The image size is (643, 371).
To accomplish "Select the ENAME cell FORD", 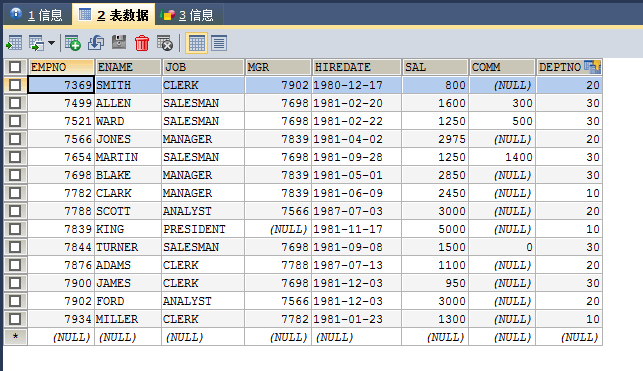I will [x=128, y=301].
